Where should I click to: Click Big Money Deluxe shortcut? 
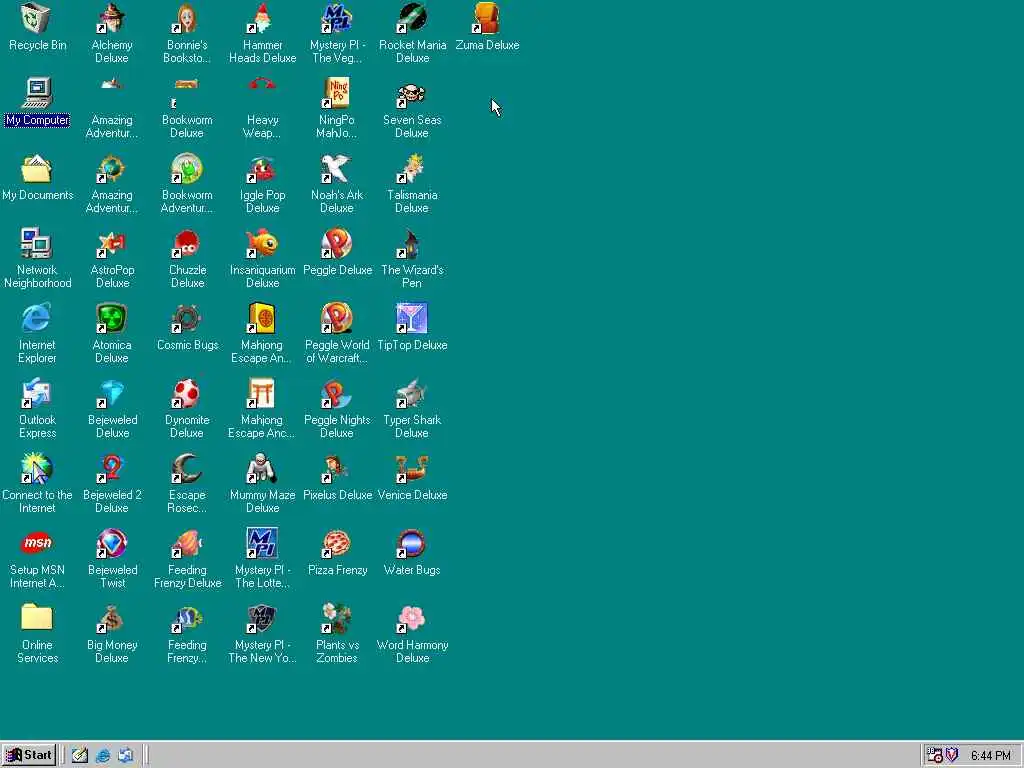click(x=112, y=619)
